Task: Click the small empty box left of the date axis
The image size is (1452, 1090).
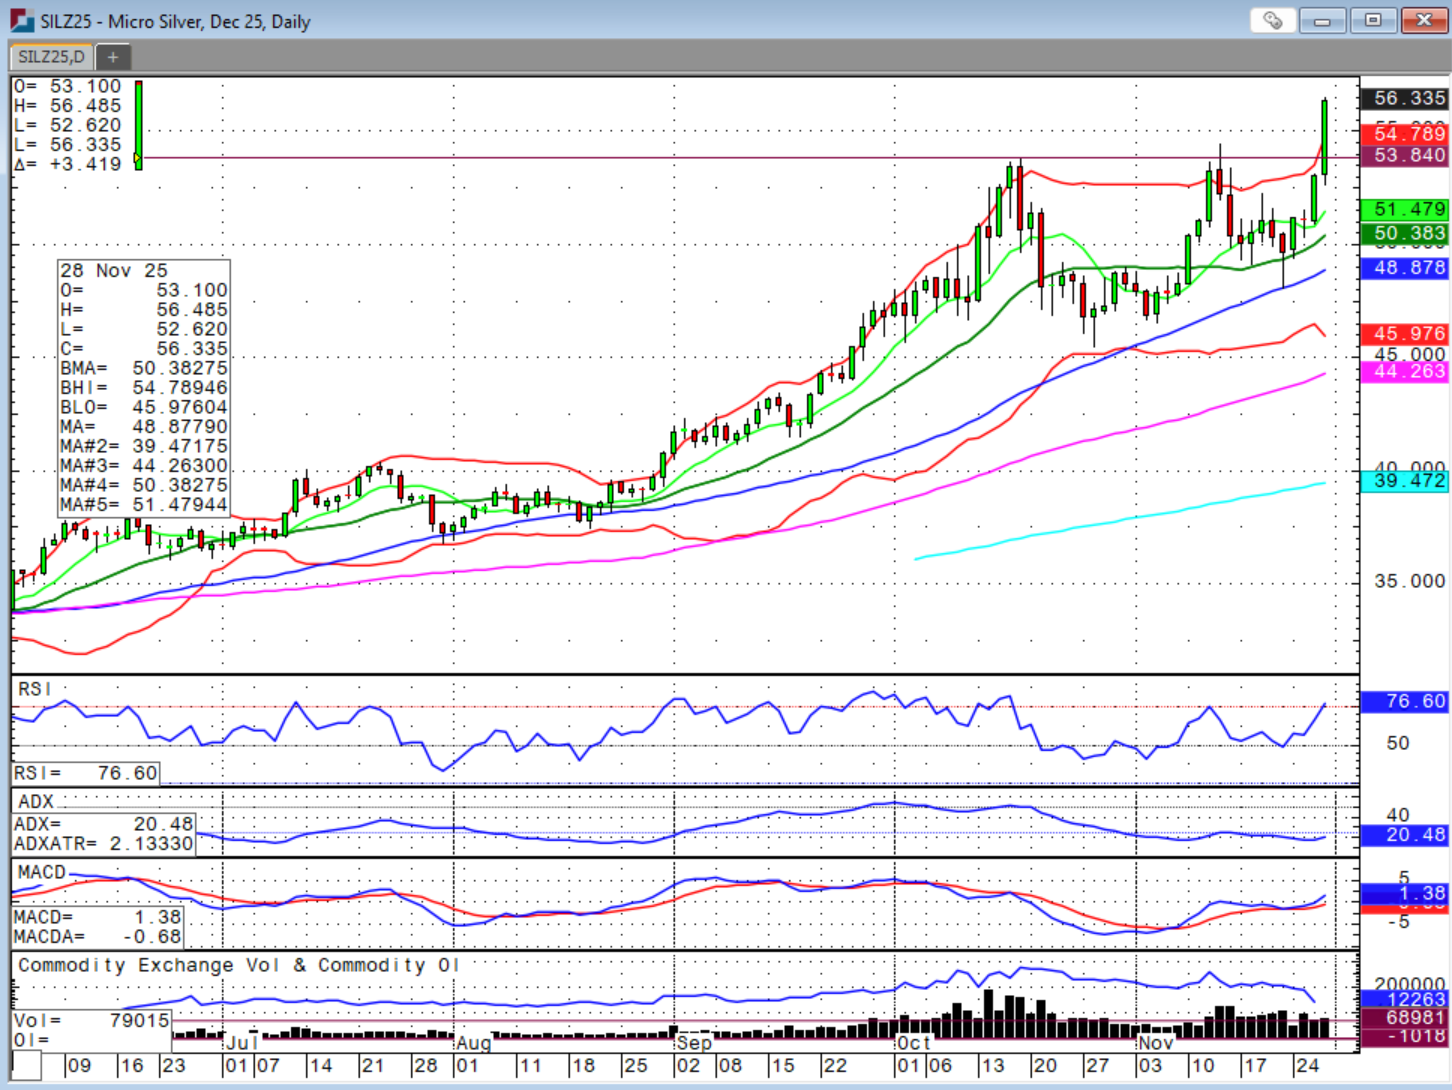Action: point(27,1065)
